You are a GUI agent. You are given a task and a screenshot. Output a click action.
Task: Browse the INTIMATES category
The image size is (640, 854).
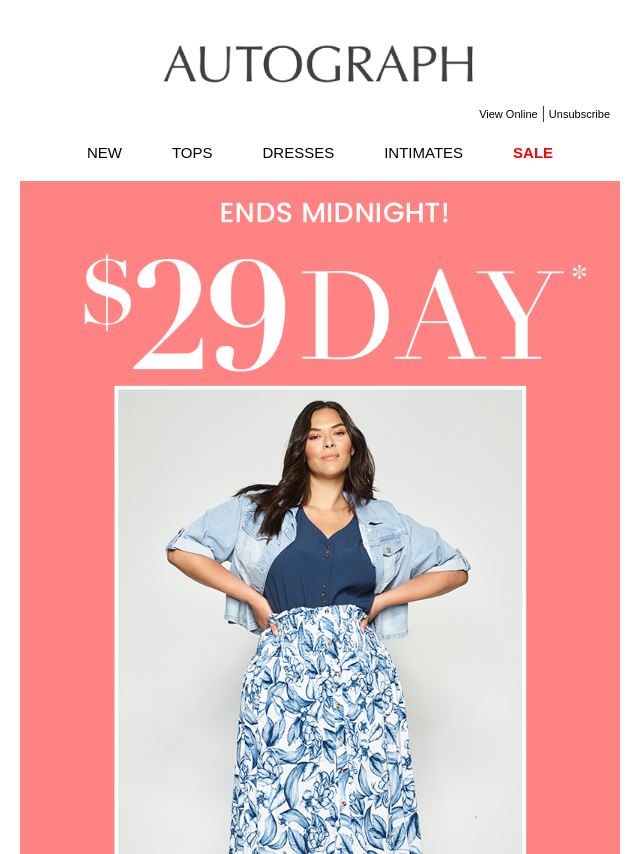coord(423,153)
